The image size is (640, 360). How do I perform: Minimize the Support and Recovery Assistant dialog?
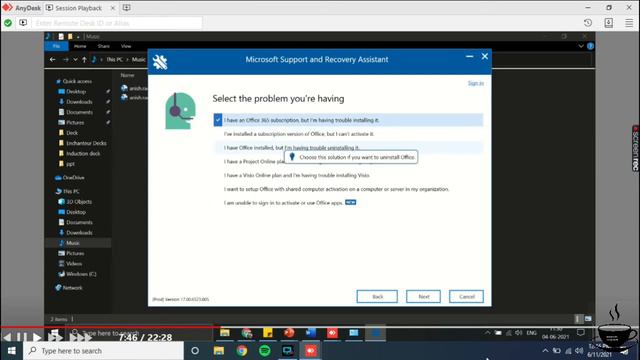pos(470,56)
